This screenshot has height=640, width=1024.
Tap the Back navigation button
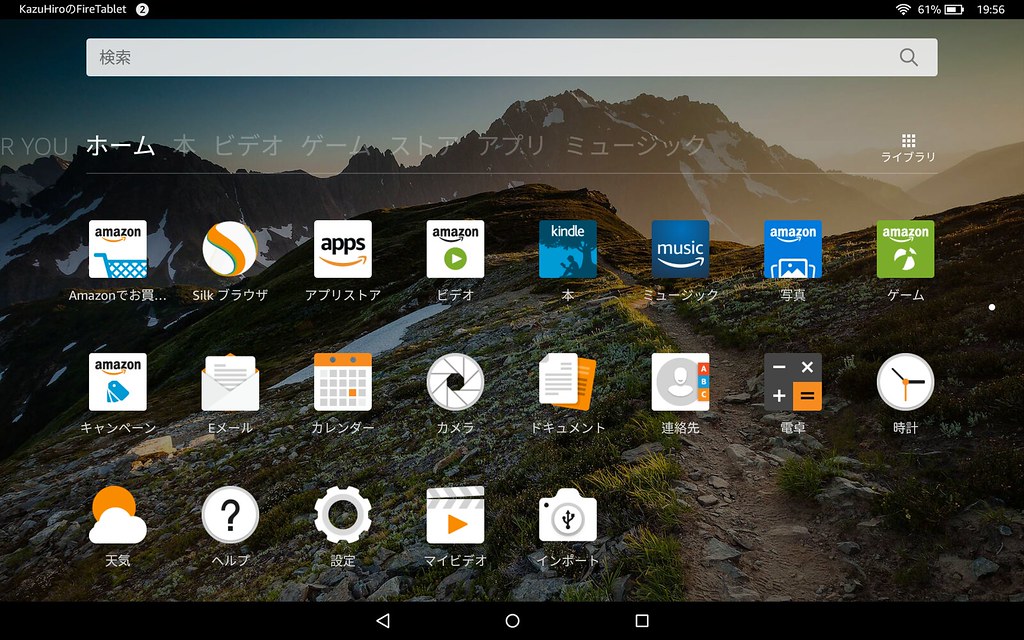point(383,620)
